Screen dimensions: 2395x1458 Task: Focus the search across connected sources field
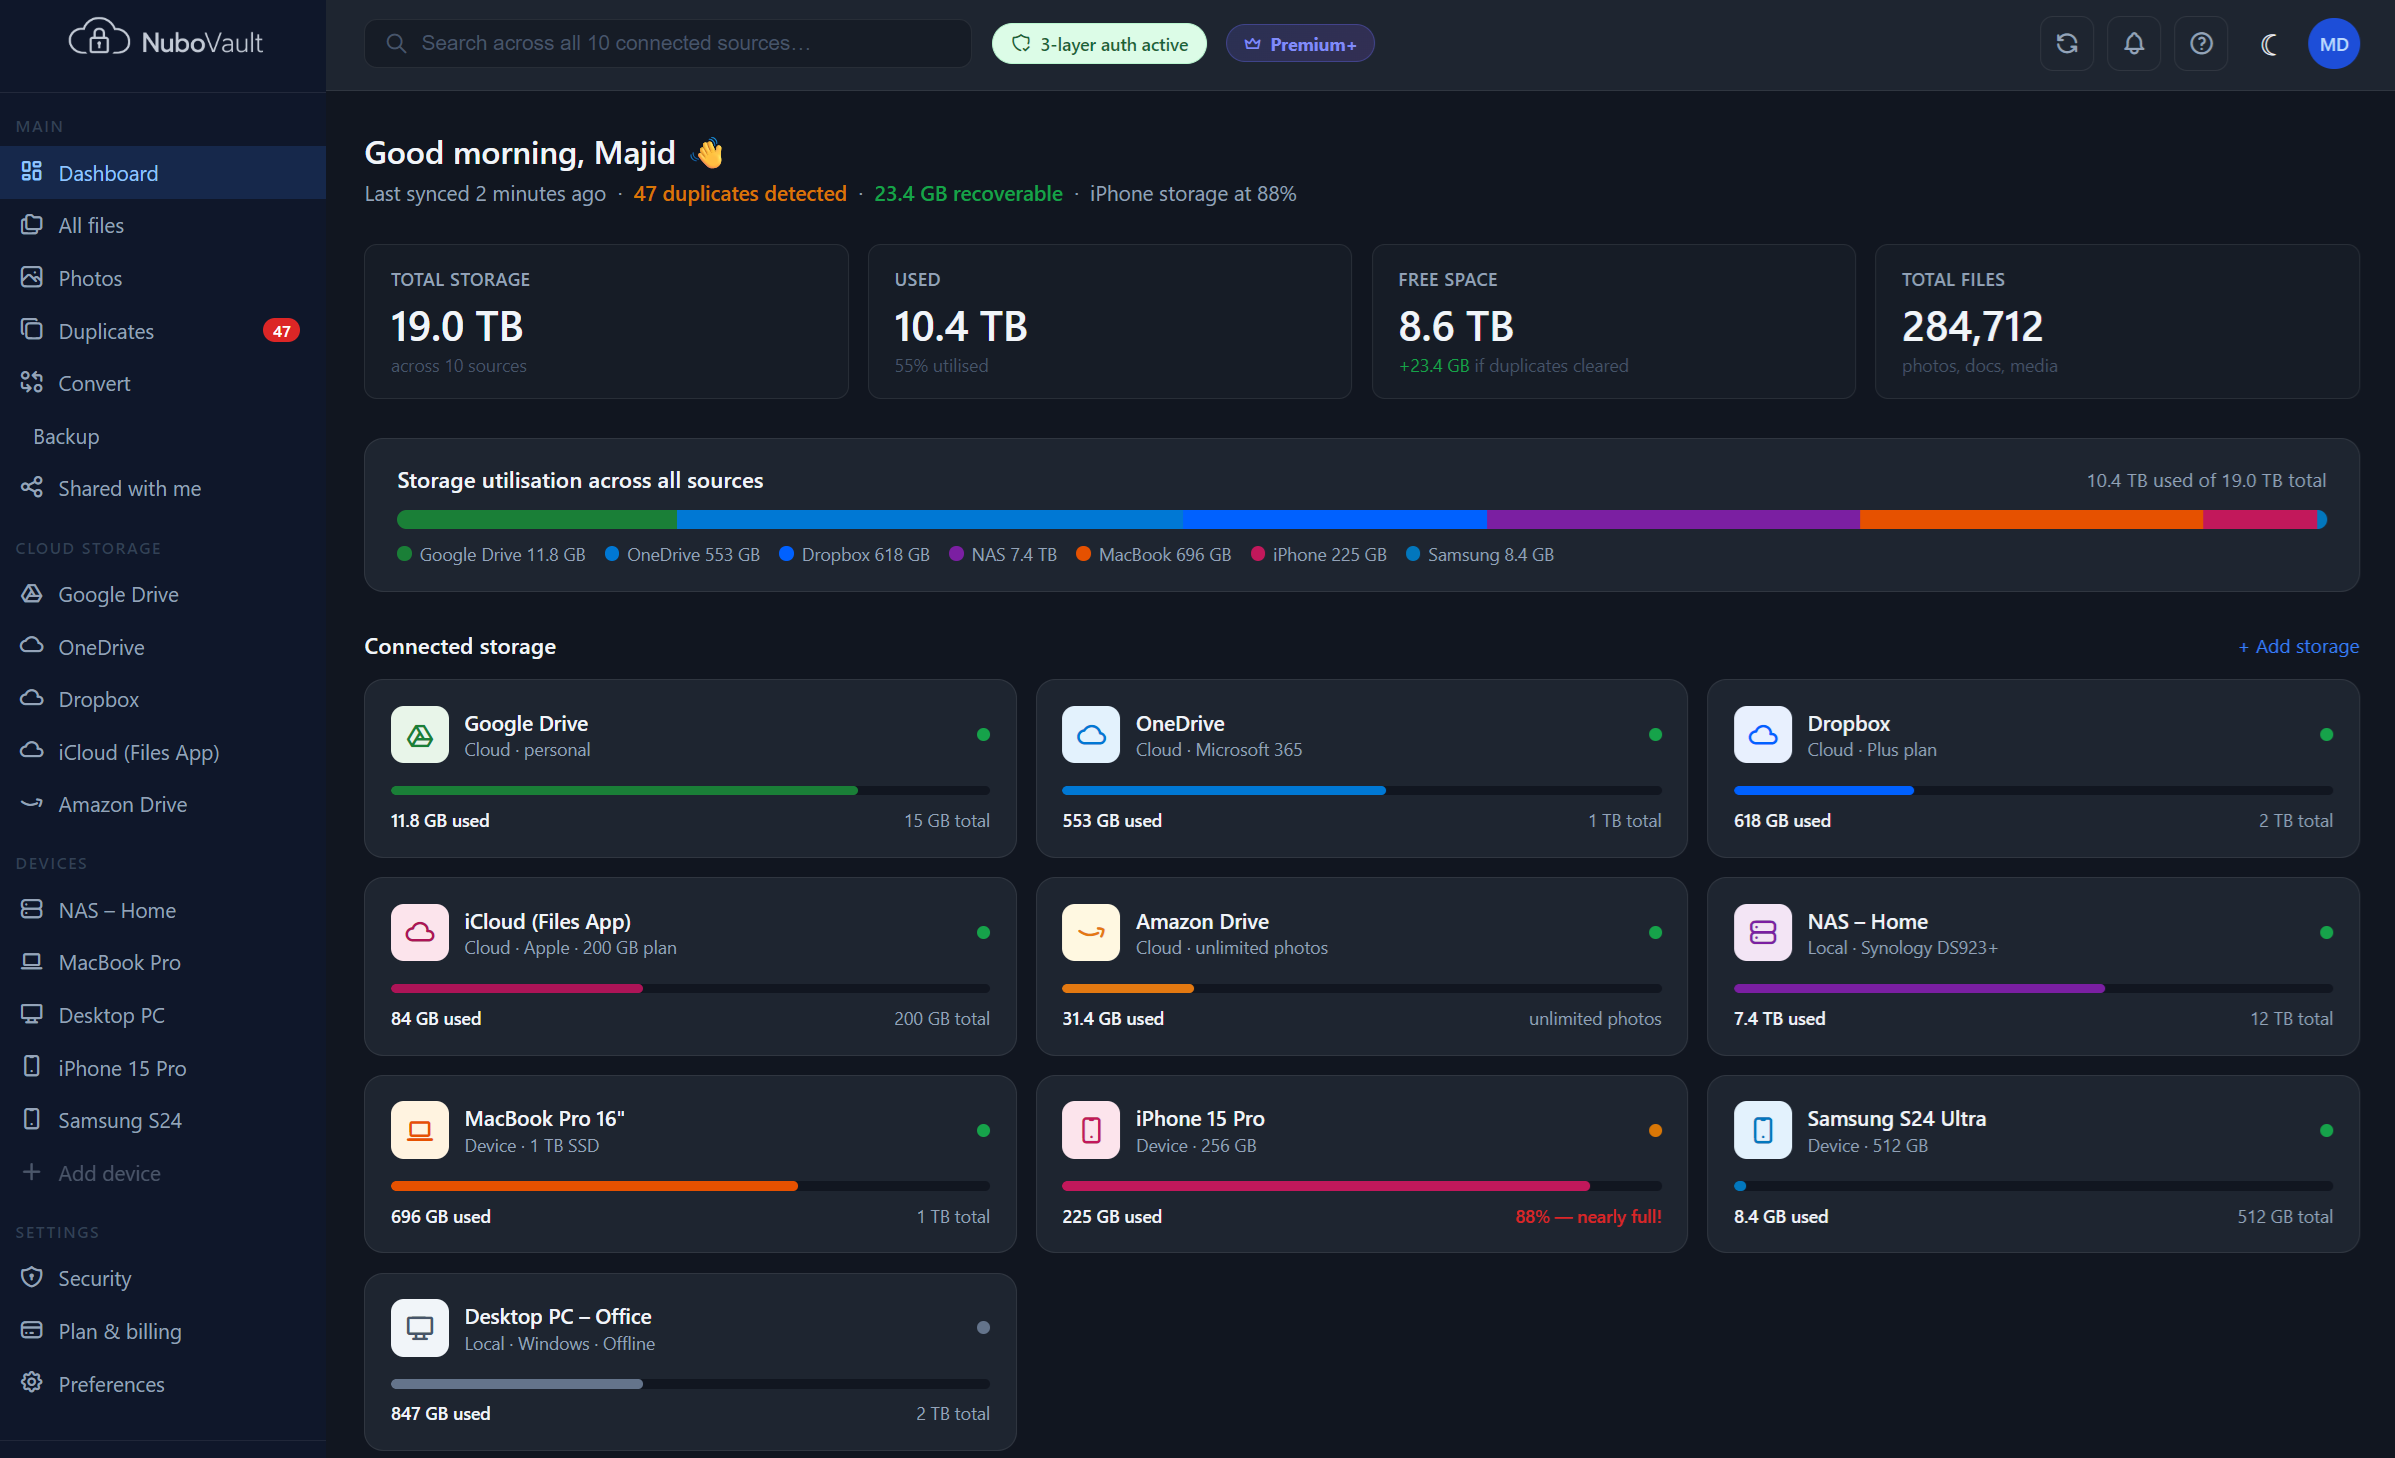(667, 44)
